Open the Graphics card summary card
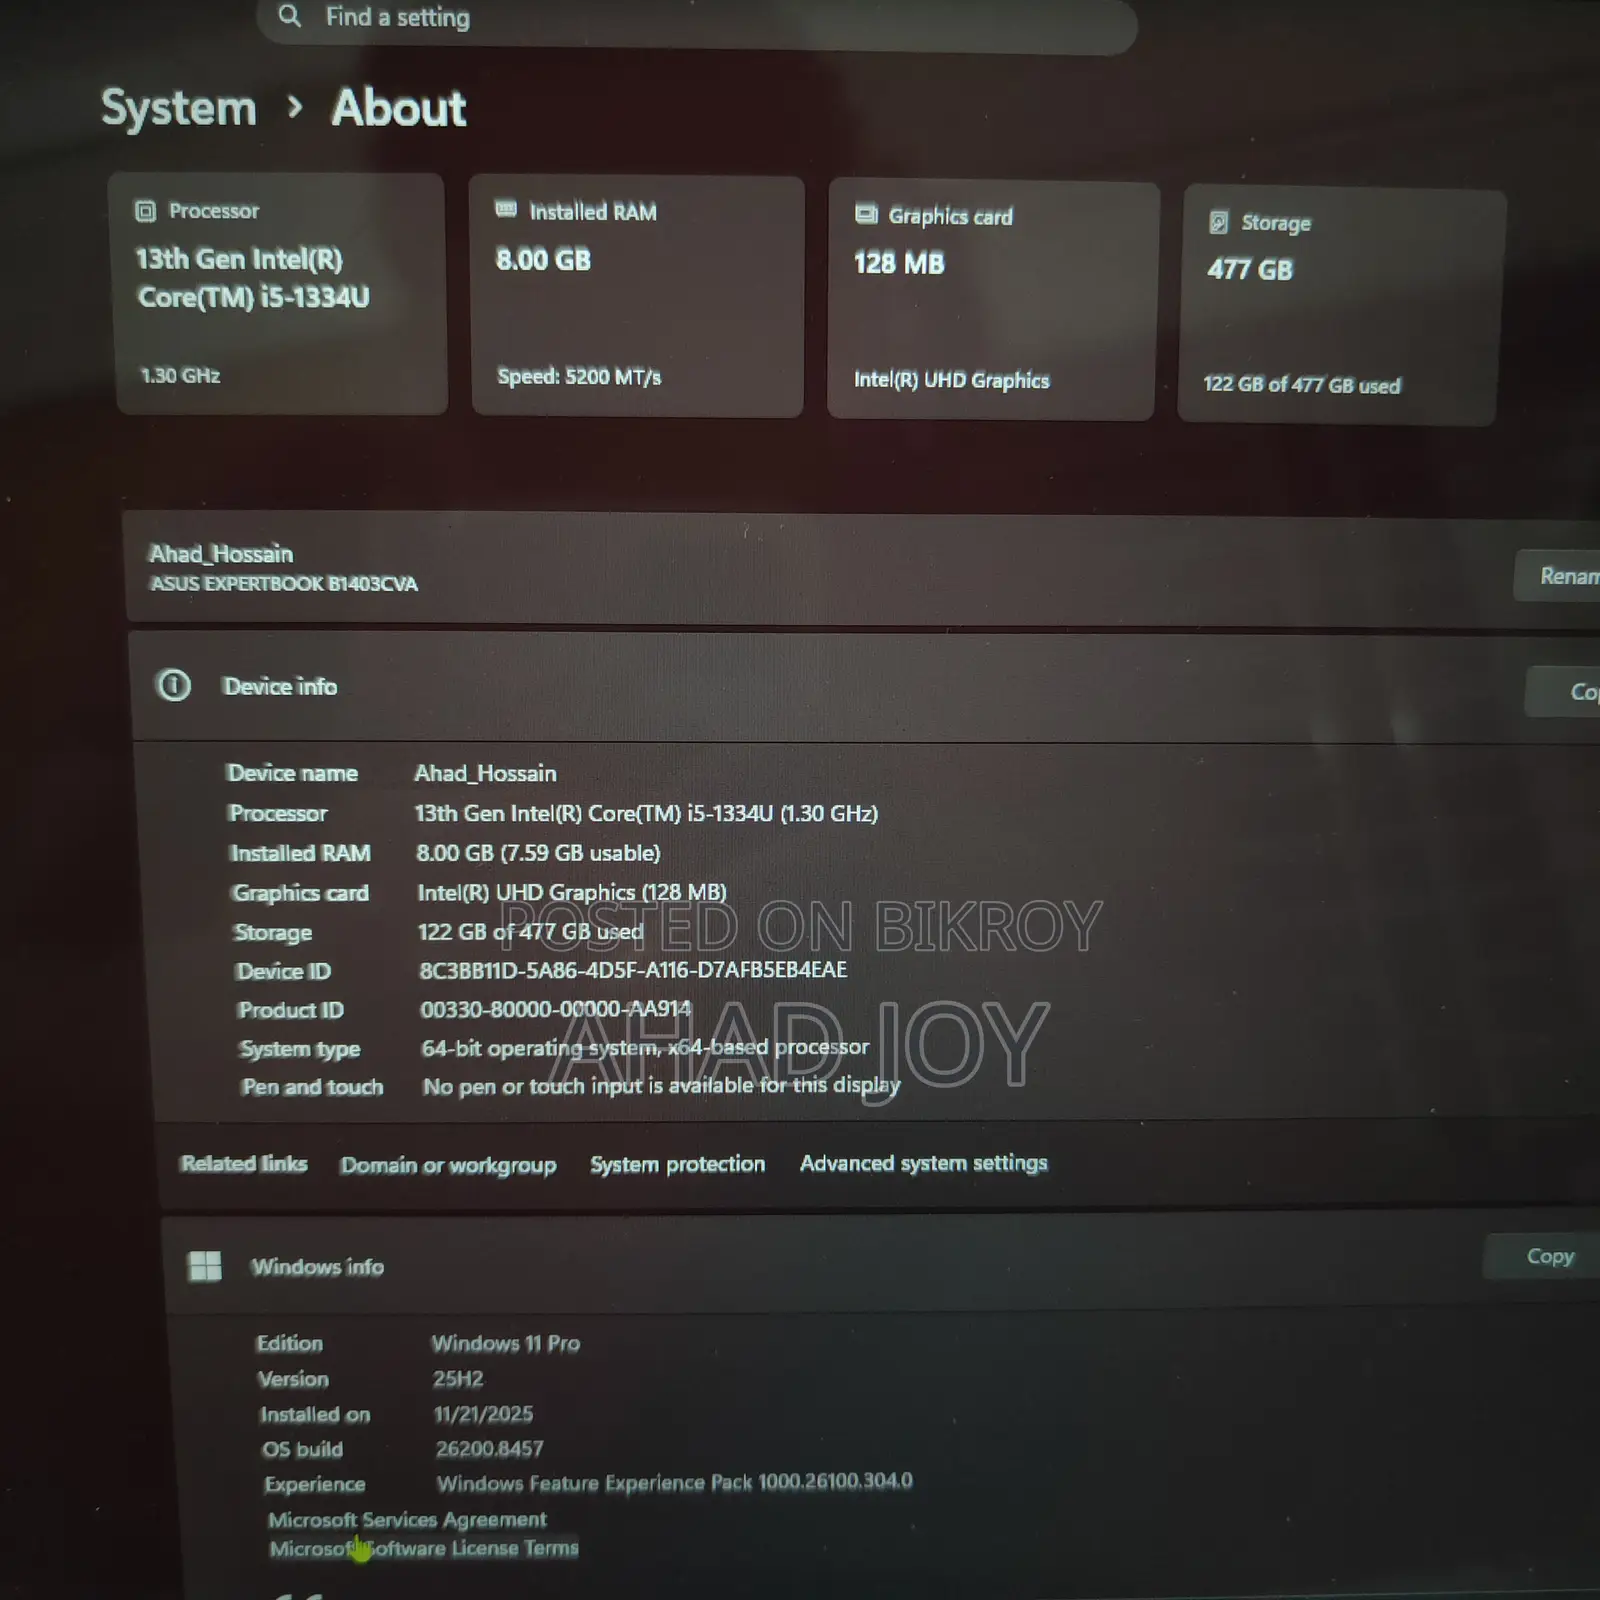Screen dimensions: 1600x1600 click(992, 300)
